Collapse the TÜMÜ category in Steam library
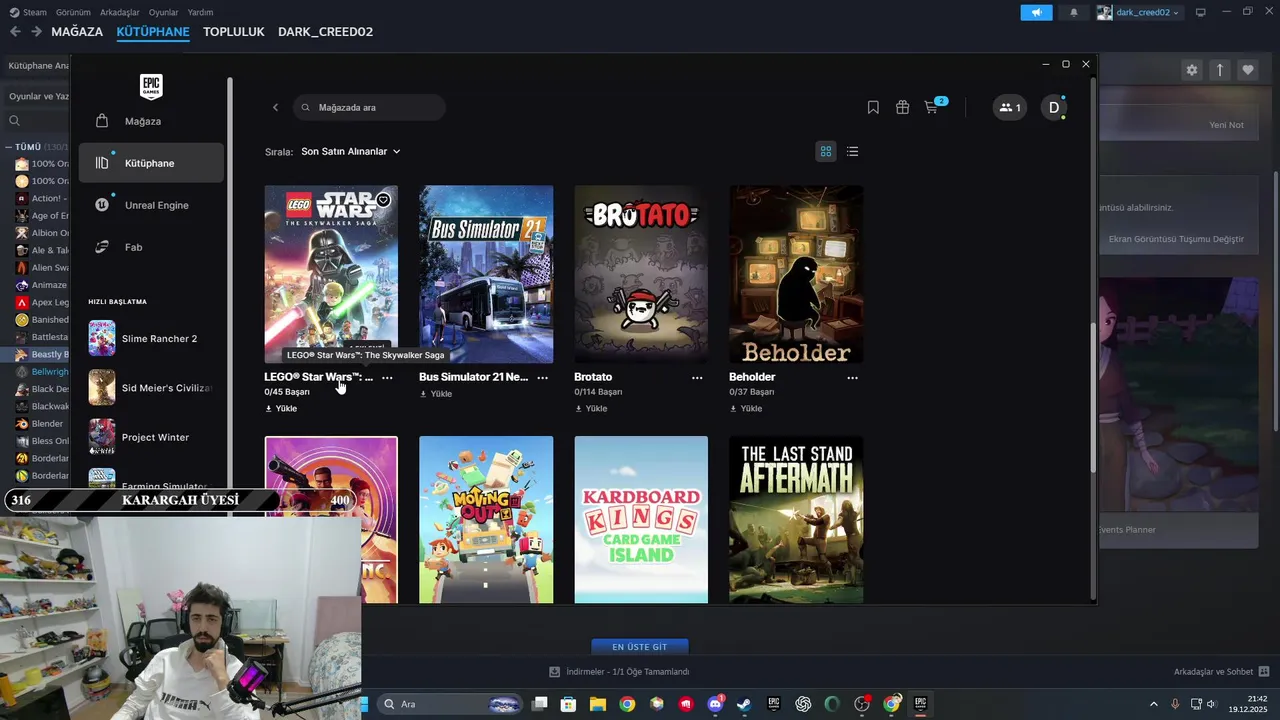Viewport: 1280px width, 720px height. (x=8, y=147)
